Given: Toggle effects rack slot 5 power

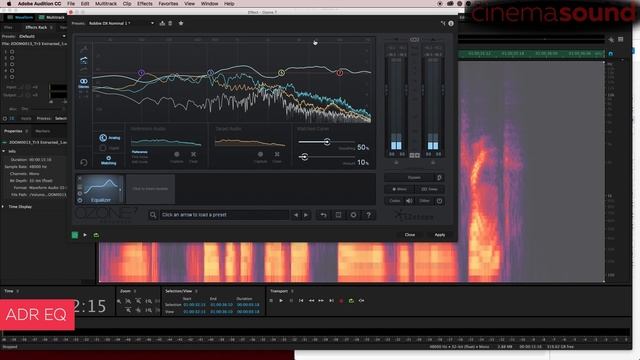Looking at the screenshot, I should coord(12,77).
